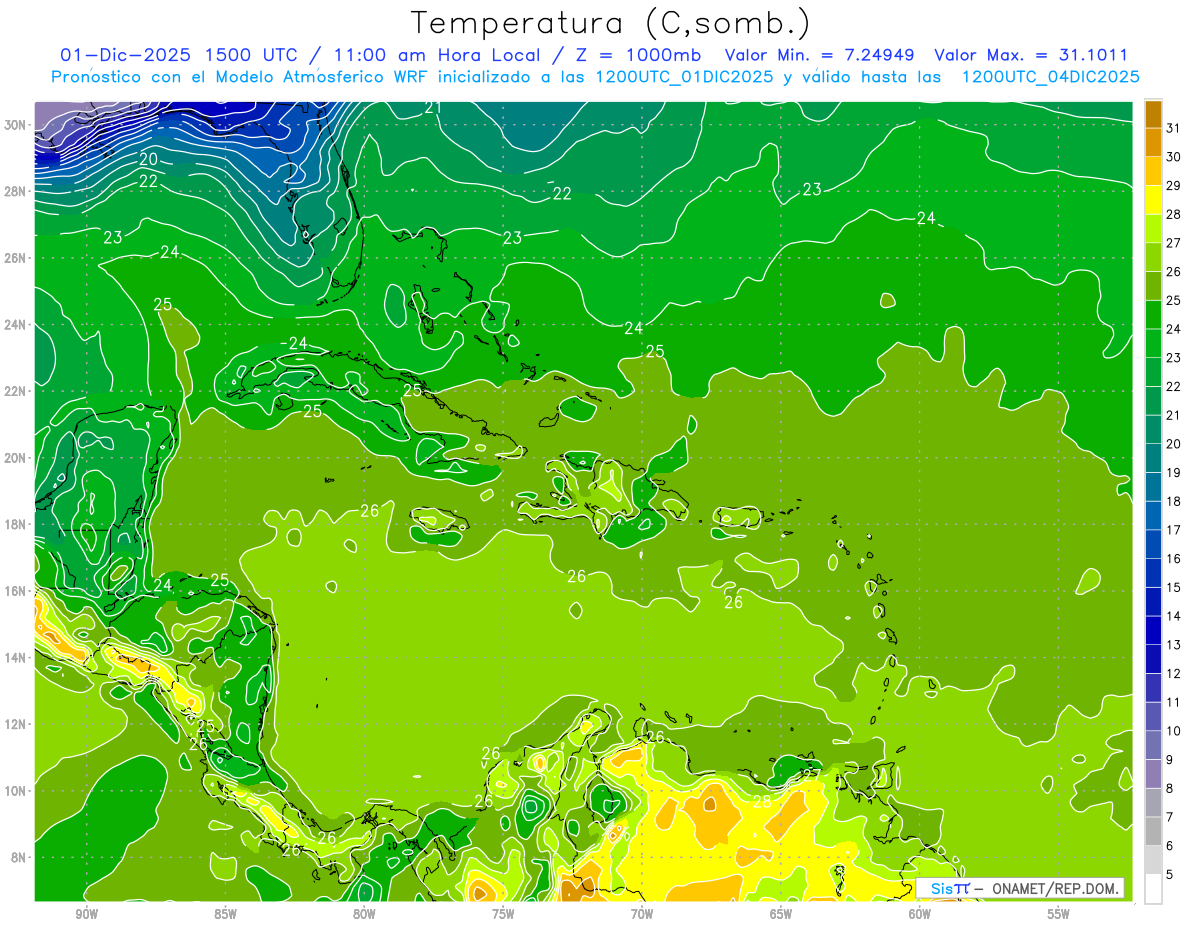
Task: Click legend scale value 30
Action: (1174, 157)
